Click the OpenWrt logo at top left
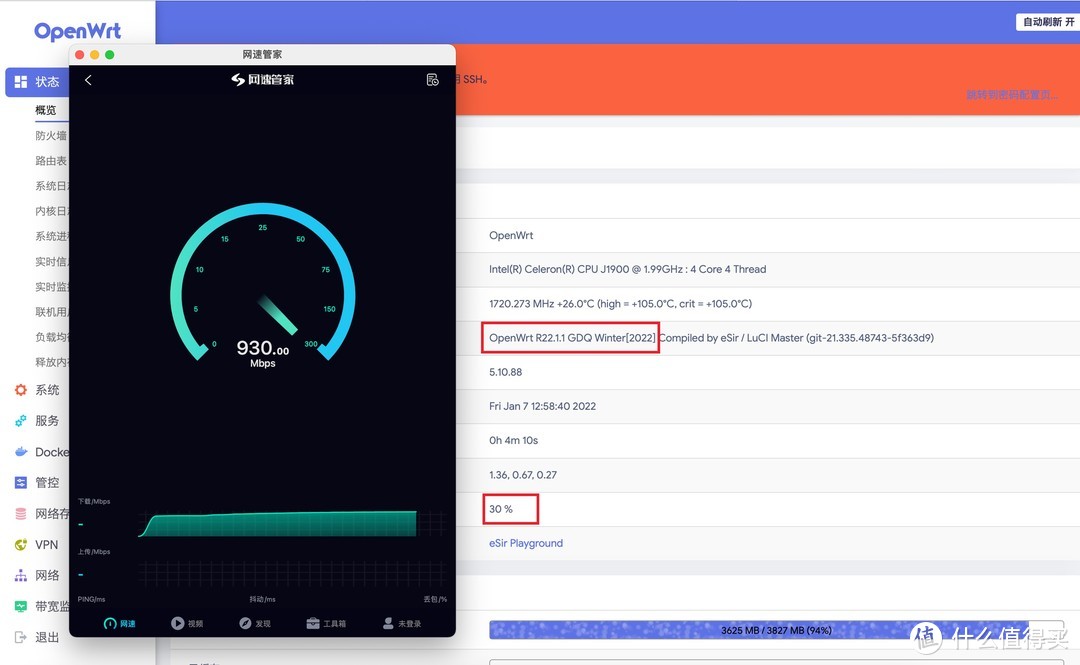The height and width of the screenshot is (665, 1080). tap(77, 31)
